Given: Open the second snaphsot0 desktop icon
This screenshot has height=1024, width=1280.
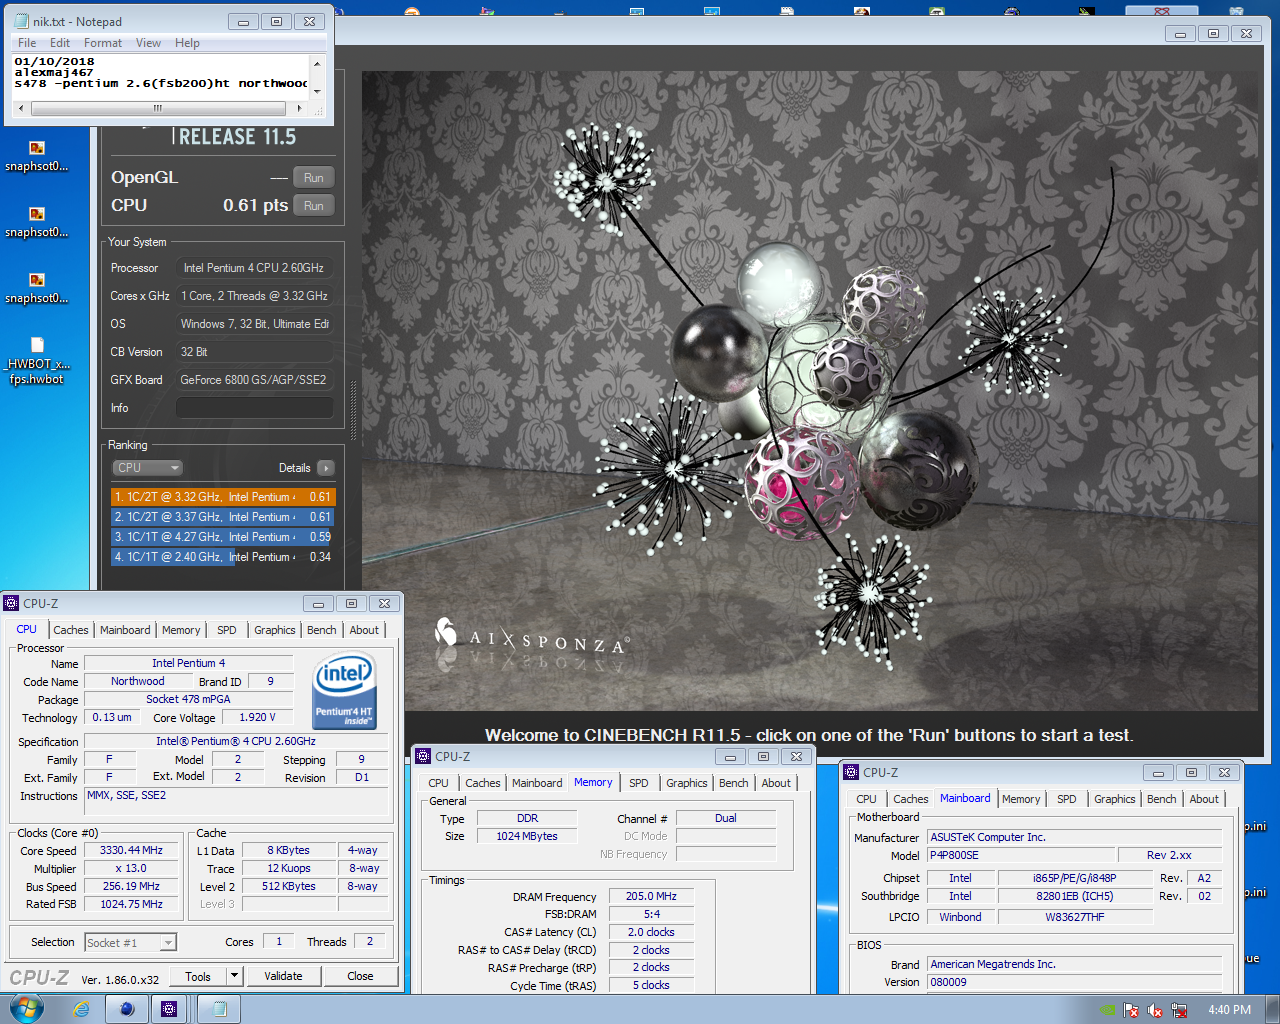Looking at the screenshot, I should click(37, 222).
